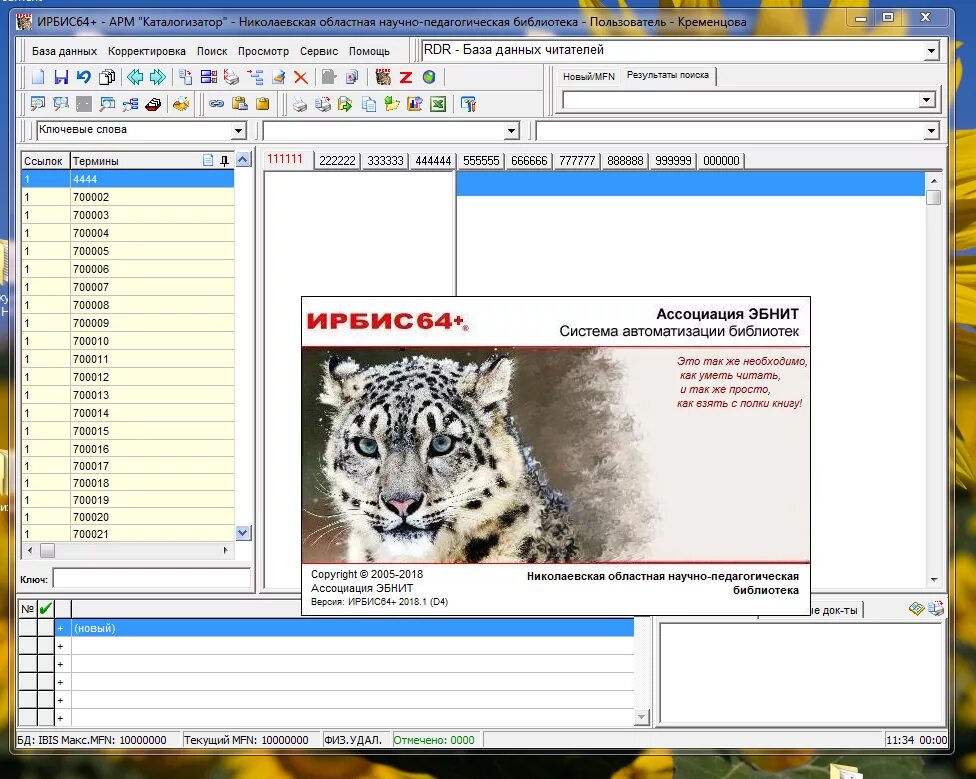Click the Ссылок column header
This screenshot has height=779, width=976.
point(44,161)
